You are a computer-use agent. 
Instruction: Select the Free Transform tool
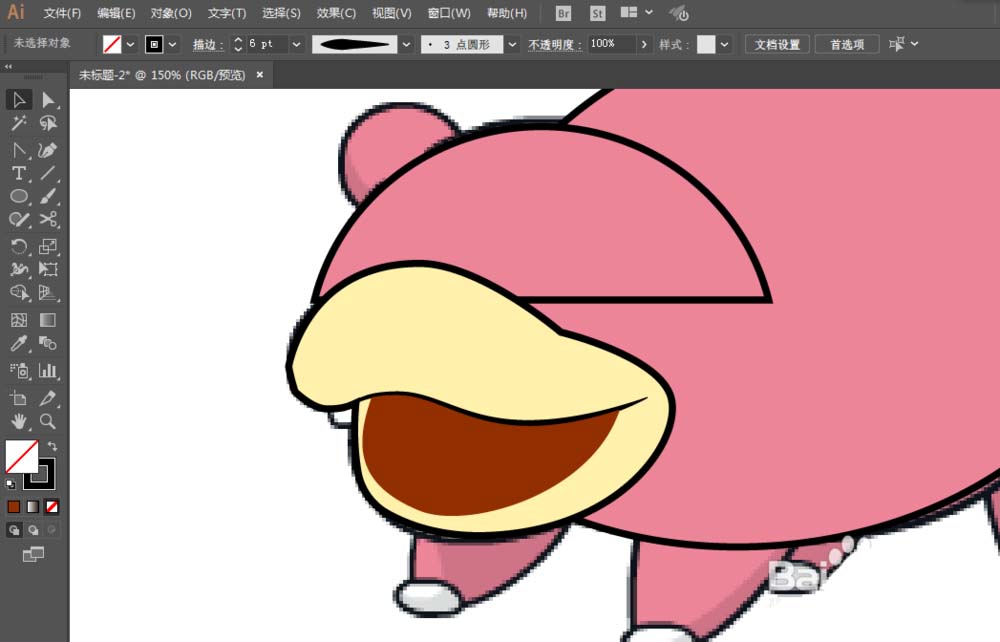[x=48, y=269]
